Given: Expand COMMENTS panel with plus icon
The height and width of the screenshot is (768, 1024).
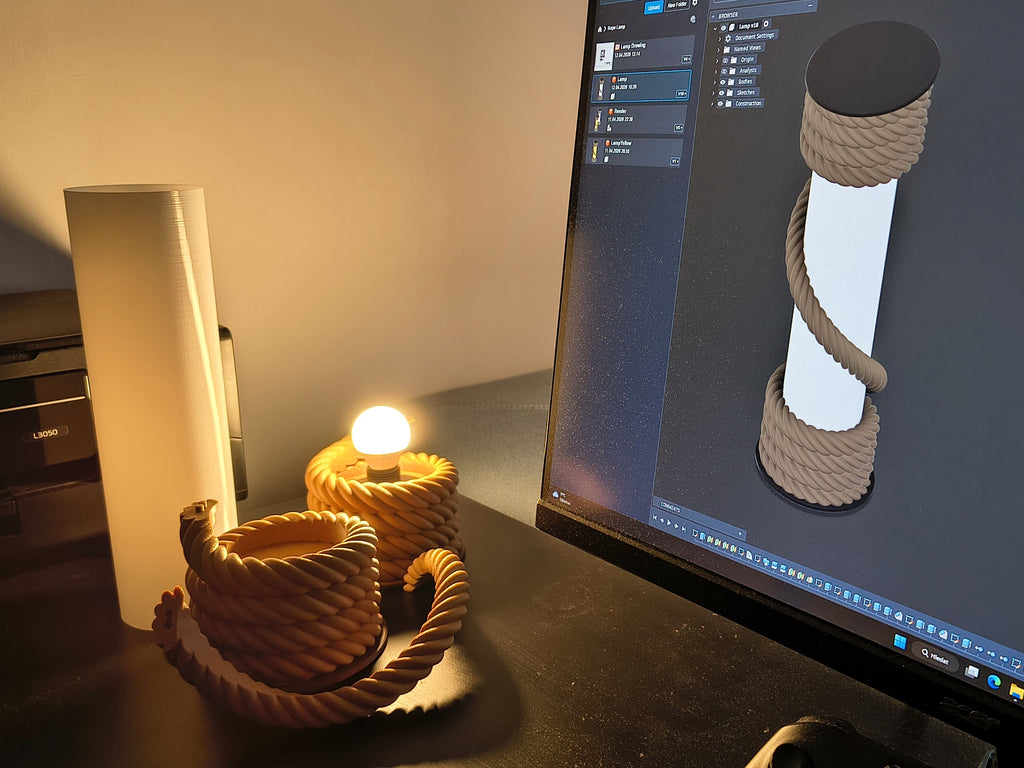Looking at the screenshot, I should pos(739,534).
